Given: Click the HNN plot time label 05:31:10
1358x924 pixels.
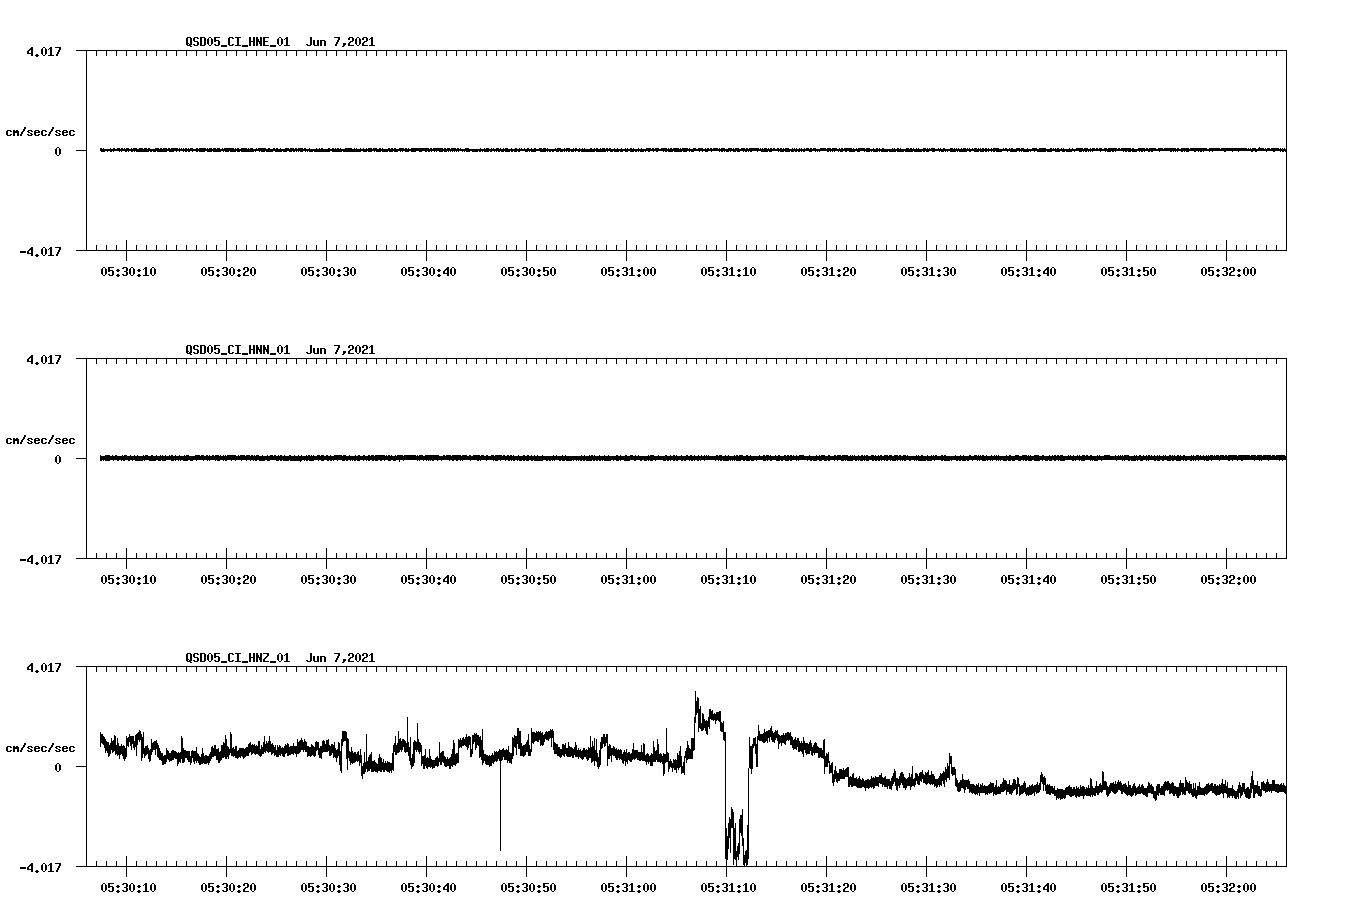Looking at the screenshot, I should point(728,580).
